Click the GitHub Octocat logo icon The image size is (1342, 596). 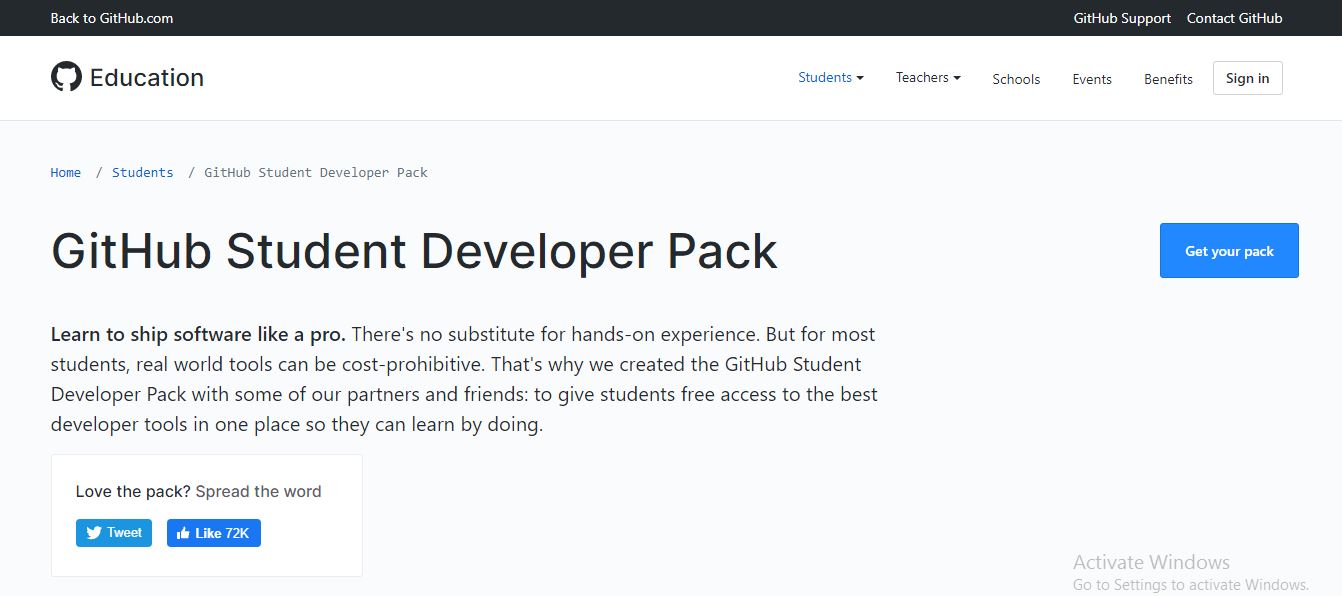tap(66, 77)
